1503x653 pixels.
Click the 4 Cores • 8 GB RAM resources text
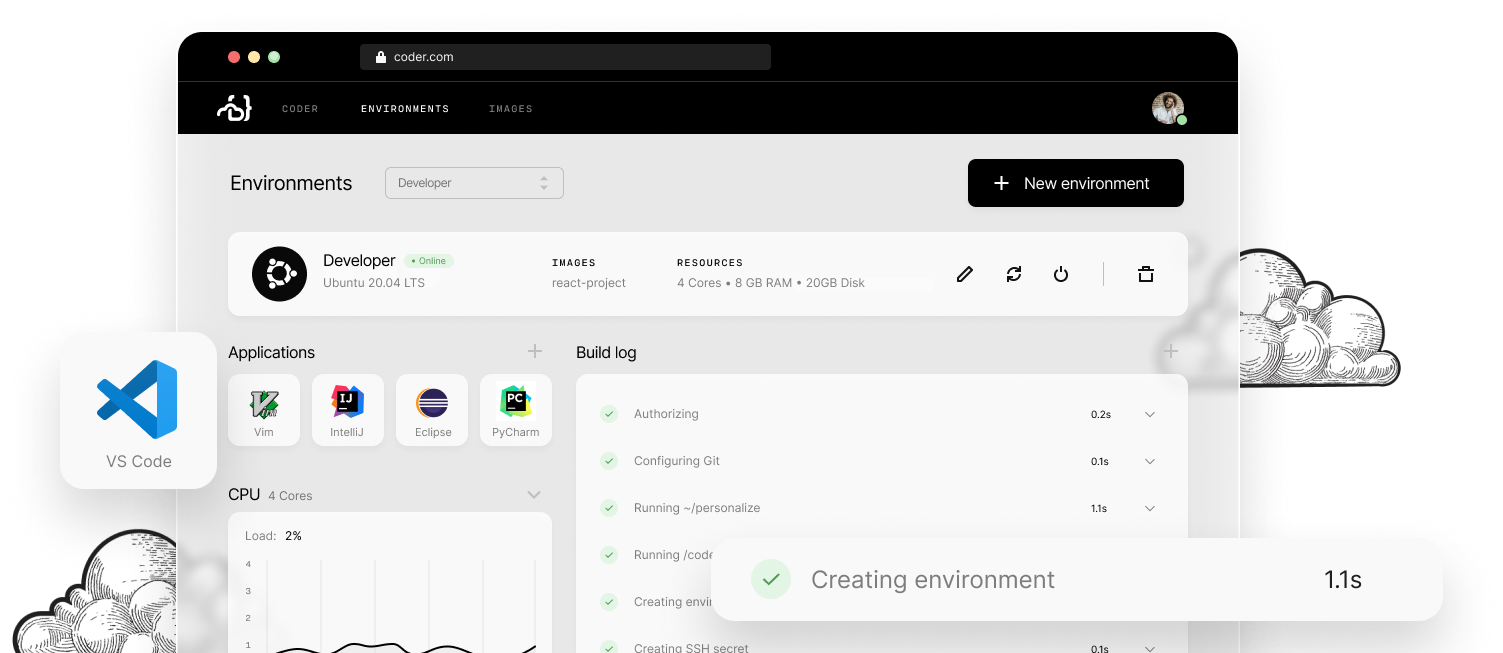coord(771,283)
